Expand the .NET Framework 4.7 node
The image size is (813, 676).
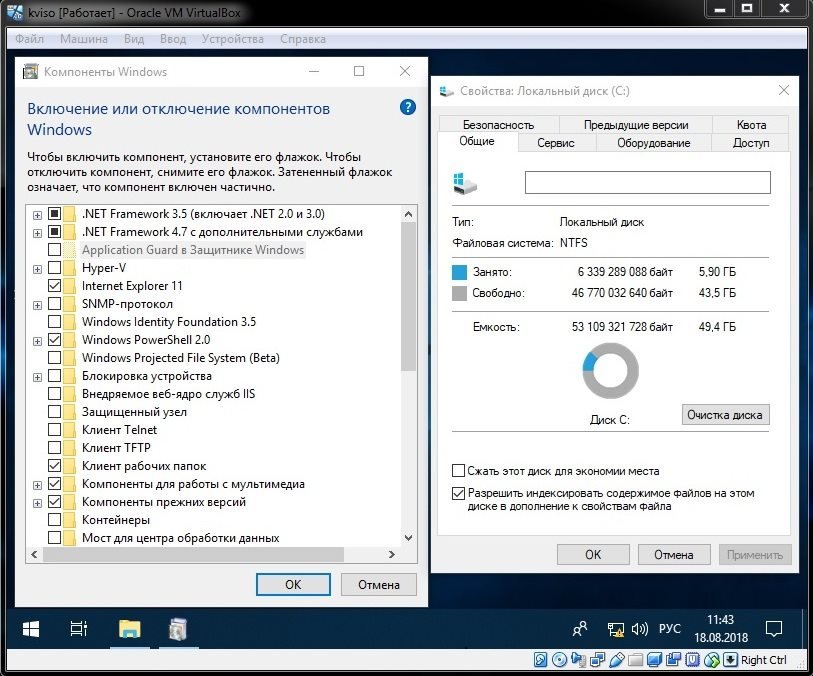(x=37, y=233)
